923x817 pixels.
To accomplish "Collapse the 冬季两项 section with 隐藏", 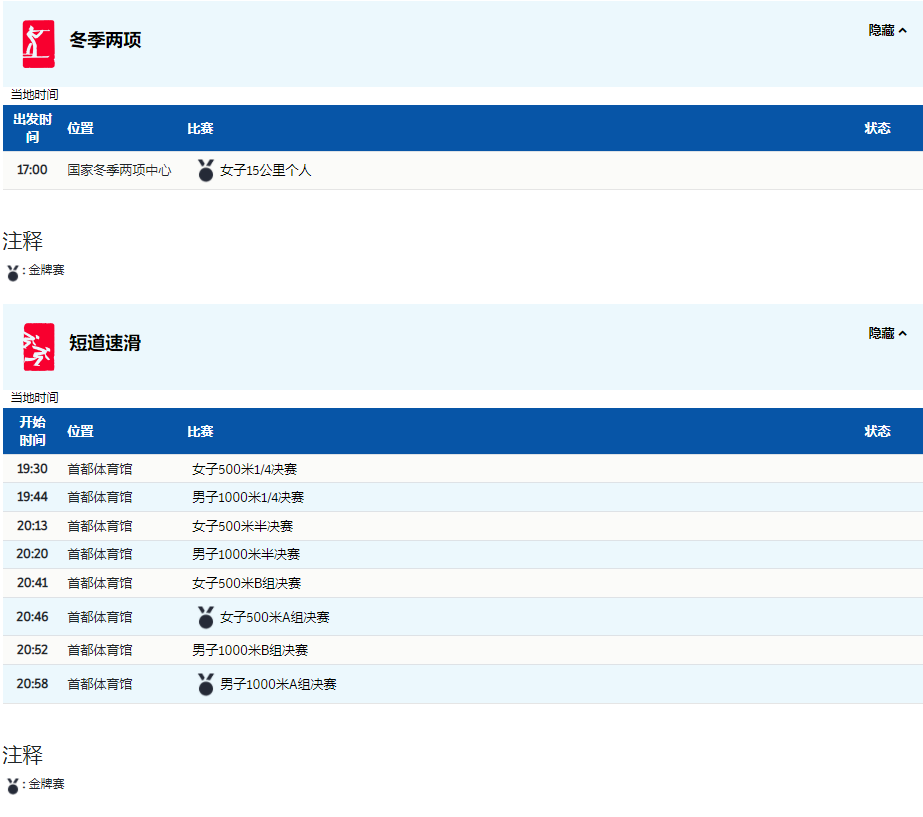I will (887, 31).
